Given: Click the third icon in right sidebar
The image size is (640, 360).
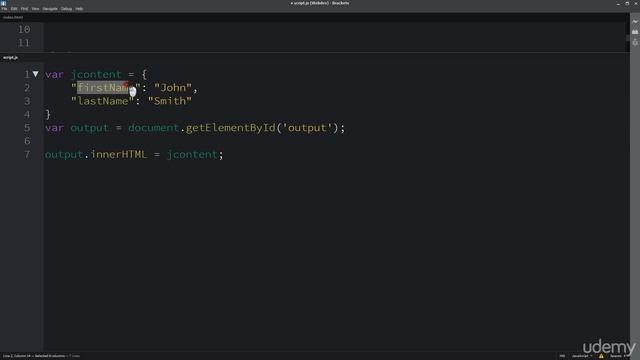Looking at the screenshot, I should (635, 42).
